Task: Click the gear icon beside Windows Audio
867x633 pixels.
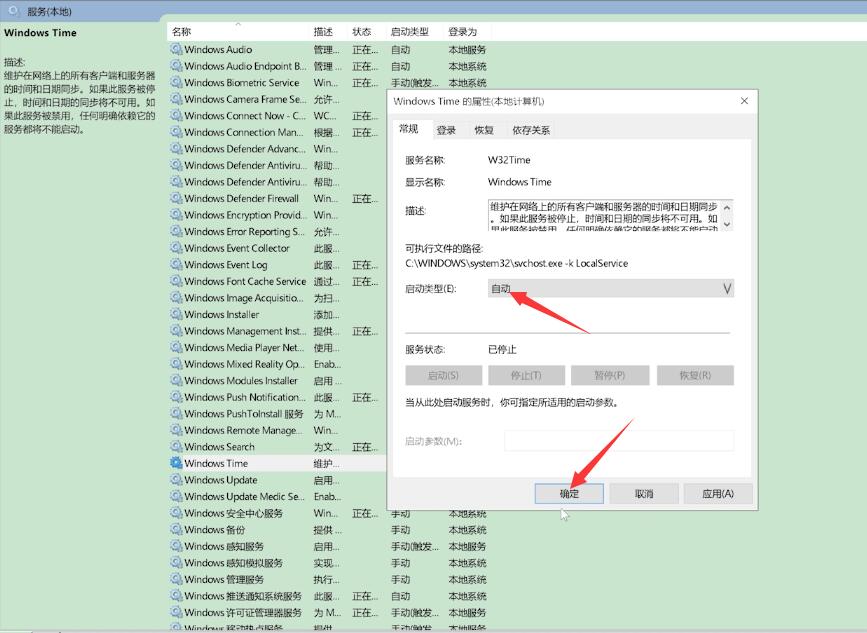Action: coord(176,49)
